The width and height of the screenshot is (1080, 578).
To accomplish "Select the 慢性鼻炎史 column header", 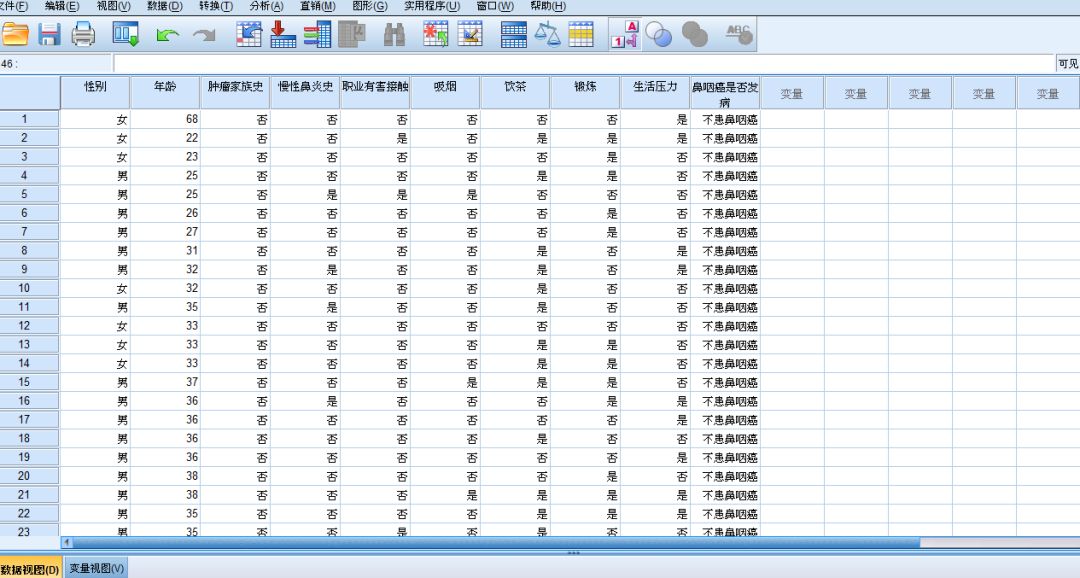I will tap(305, 92).
